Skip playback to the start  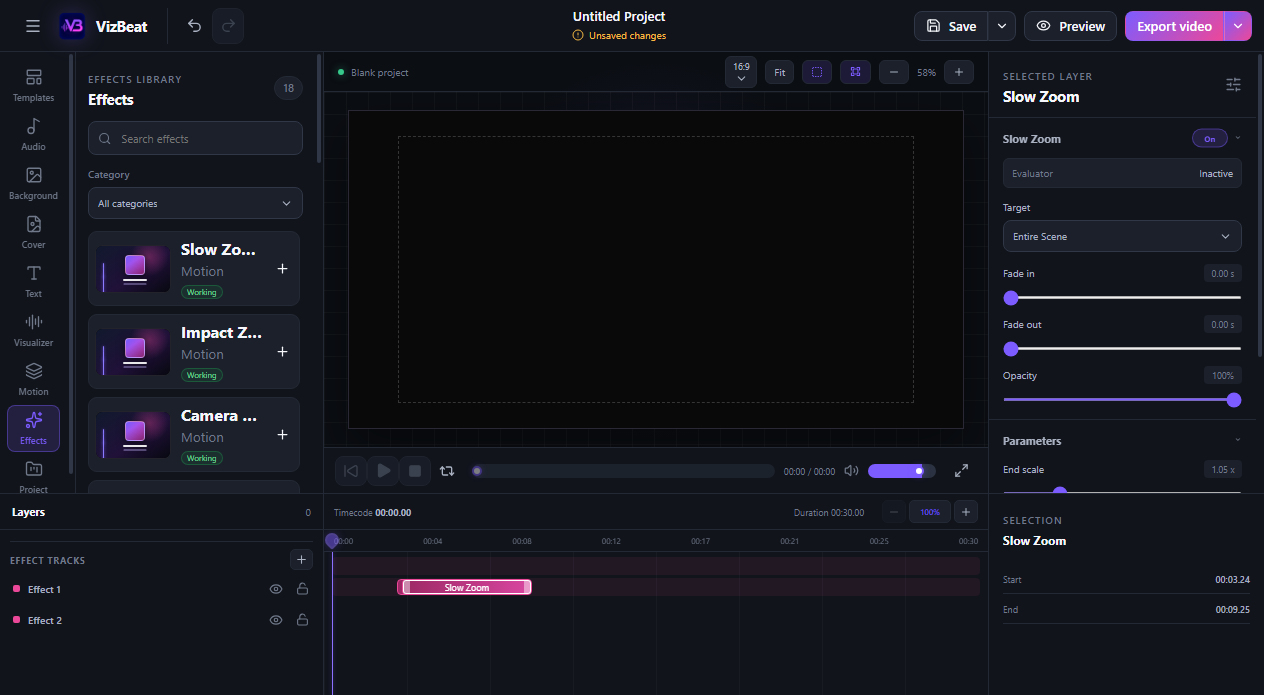click(351, 471)
